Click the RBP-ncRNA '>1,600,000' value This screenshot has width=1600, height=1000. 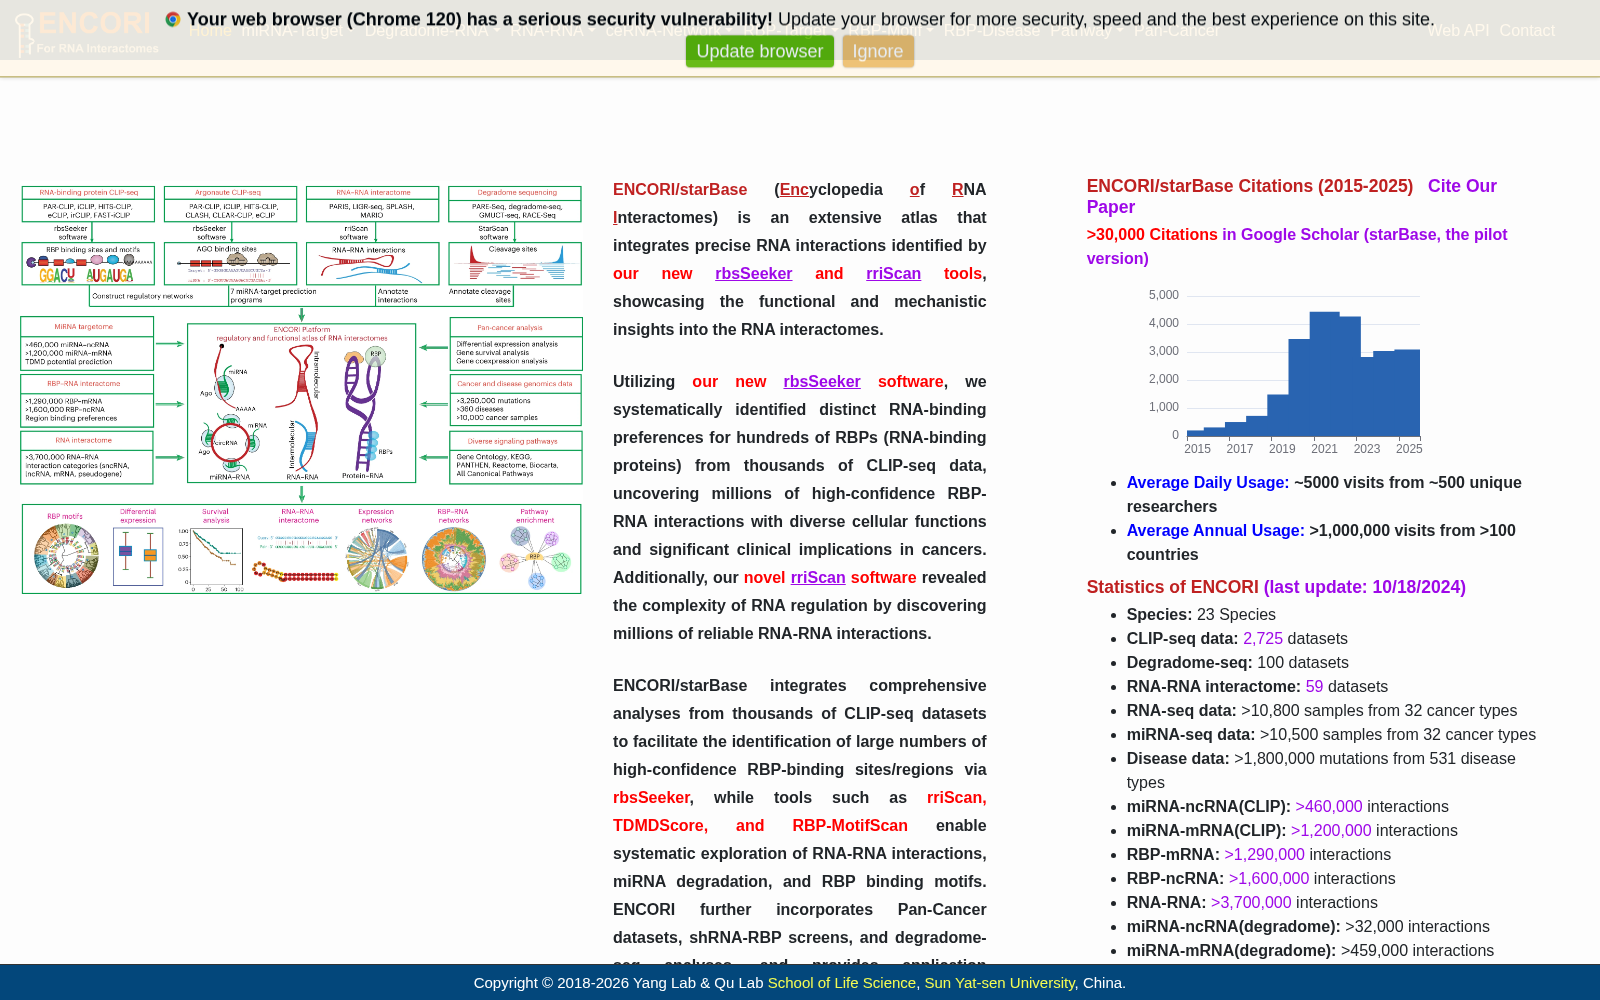click(1268, 878)
